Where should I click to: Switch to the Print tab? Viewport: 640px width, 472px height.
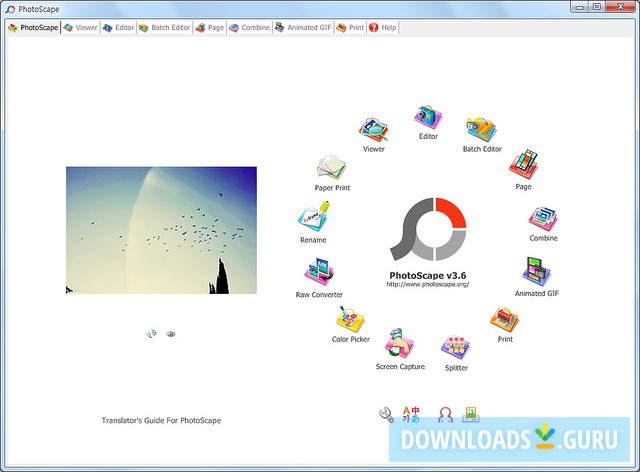point(350,28)
